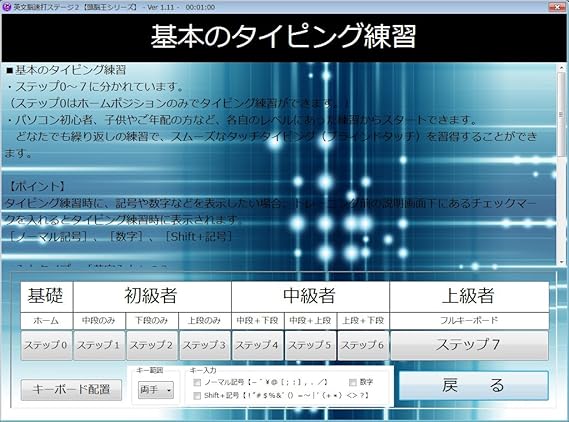
Task: Click the 基本のタイピング練習 description text area
Action: [279, 164]
